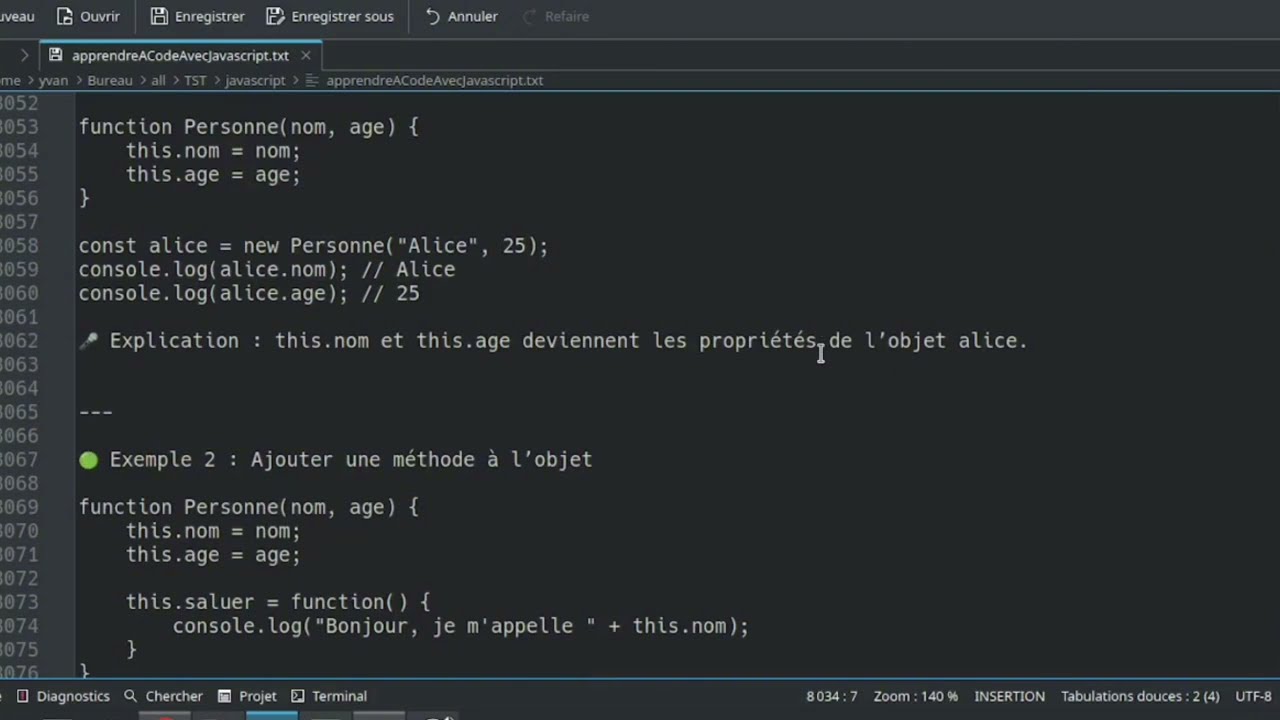Select the apprendreACodeAvecJavascript.txt tab
This screenshot has width=1280, height=720.
click(x=180, y=56)
